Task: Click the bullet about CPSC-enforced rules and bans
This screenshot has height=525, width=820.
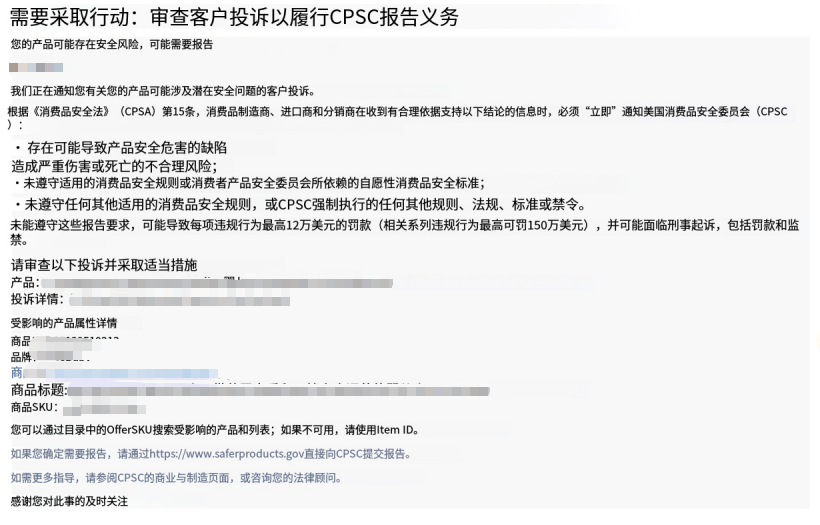Action: tap(299, 204)
